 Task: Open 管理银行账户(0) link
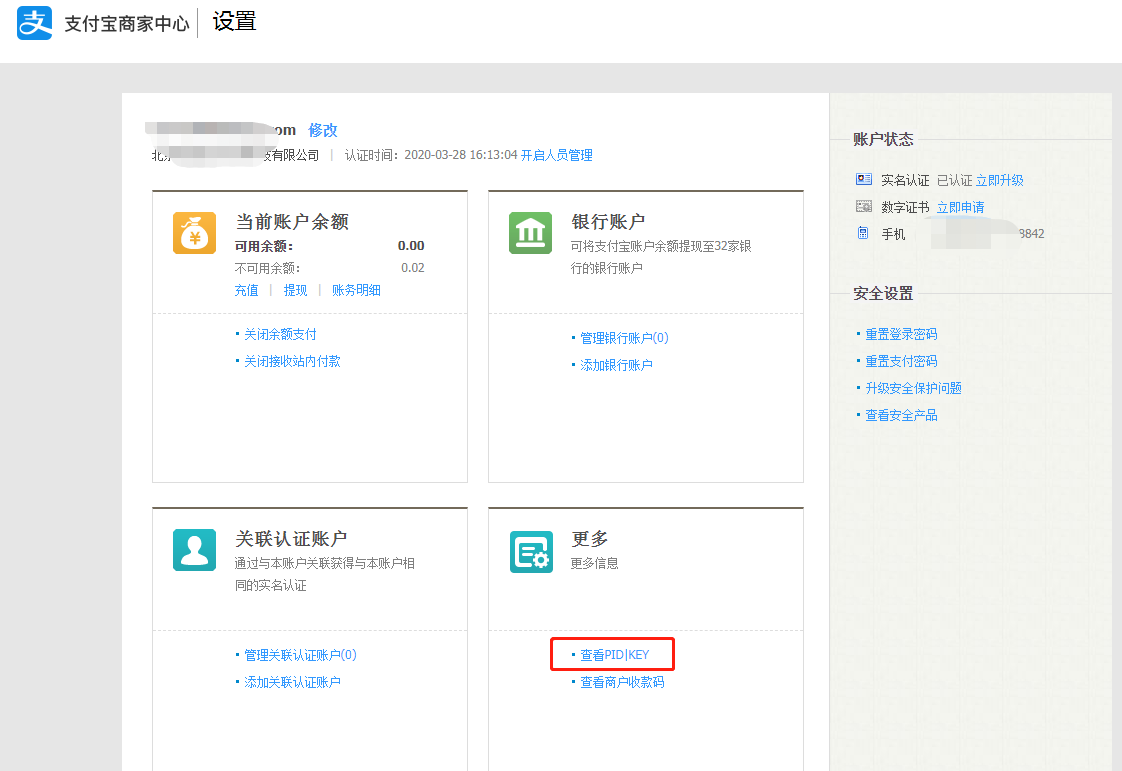pyautogui.click(x=624, y=338)
